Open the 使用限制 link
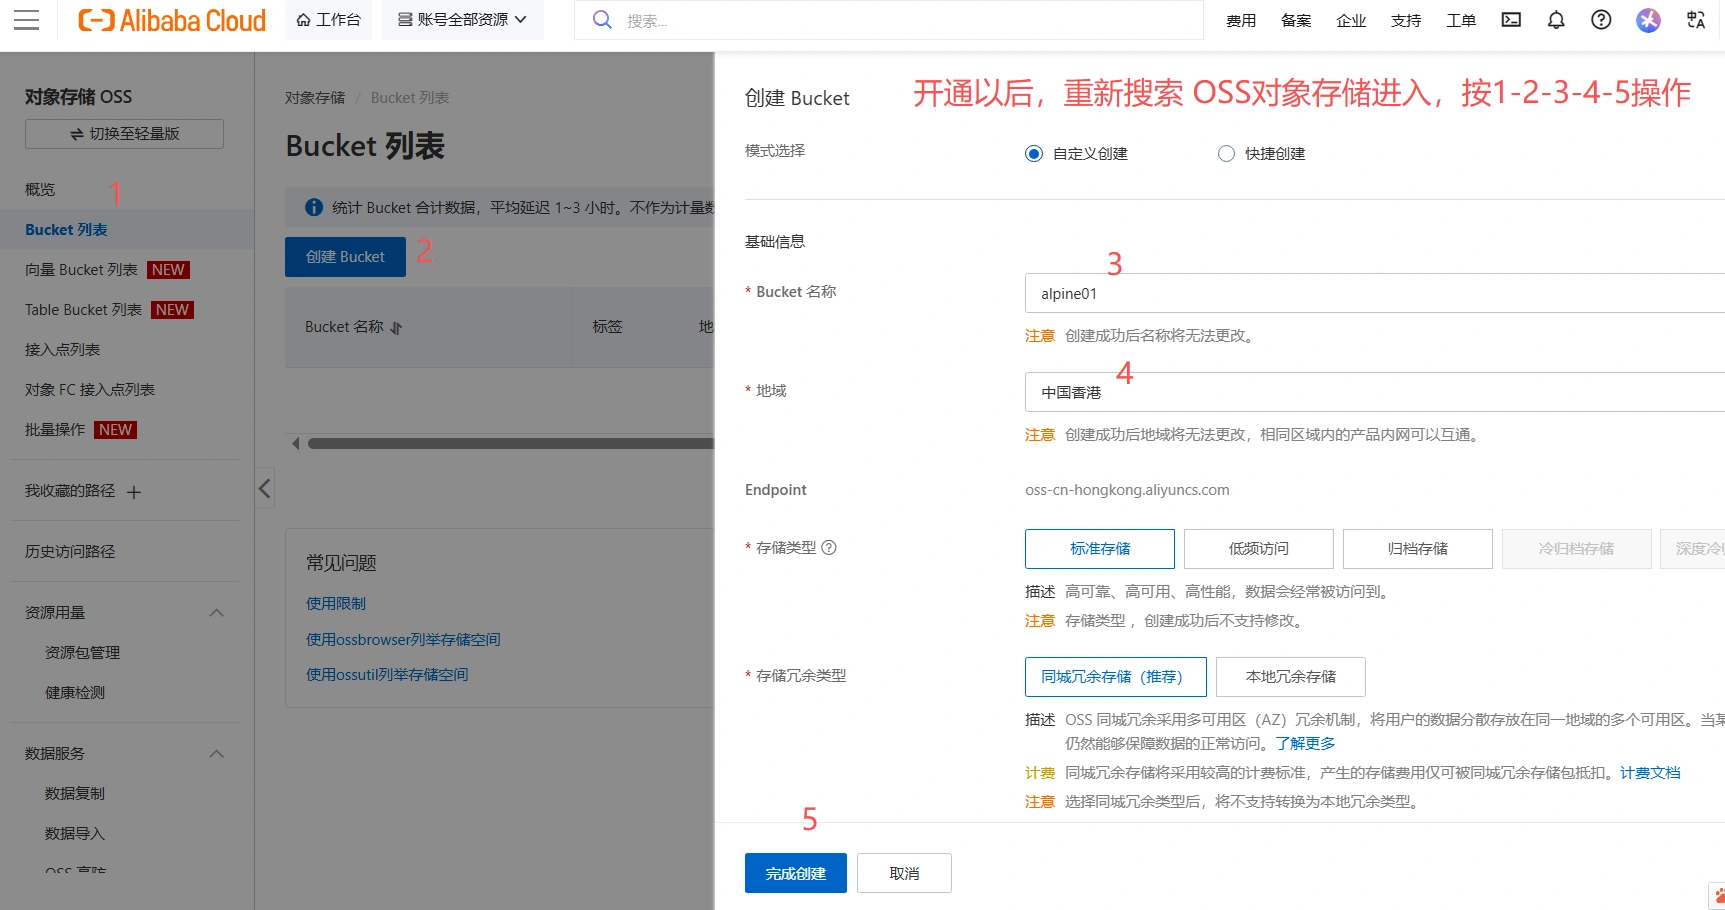 click(336, 604)
